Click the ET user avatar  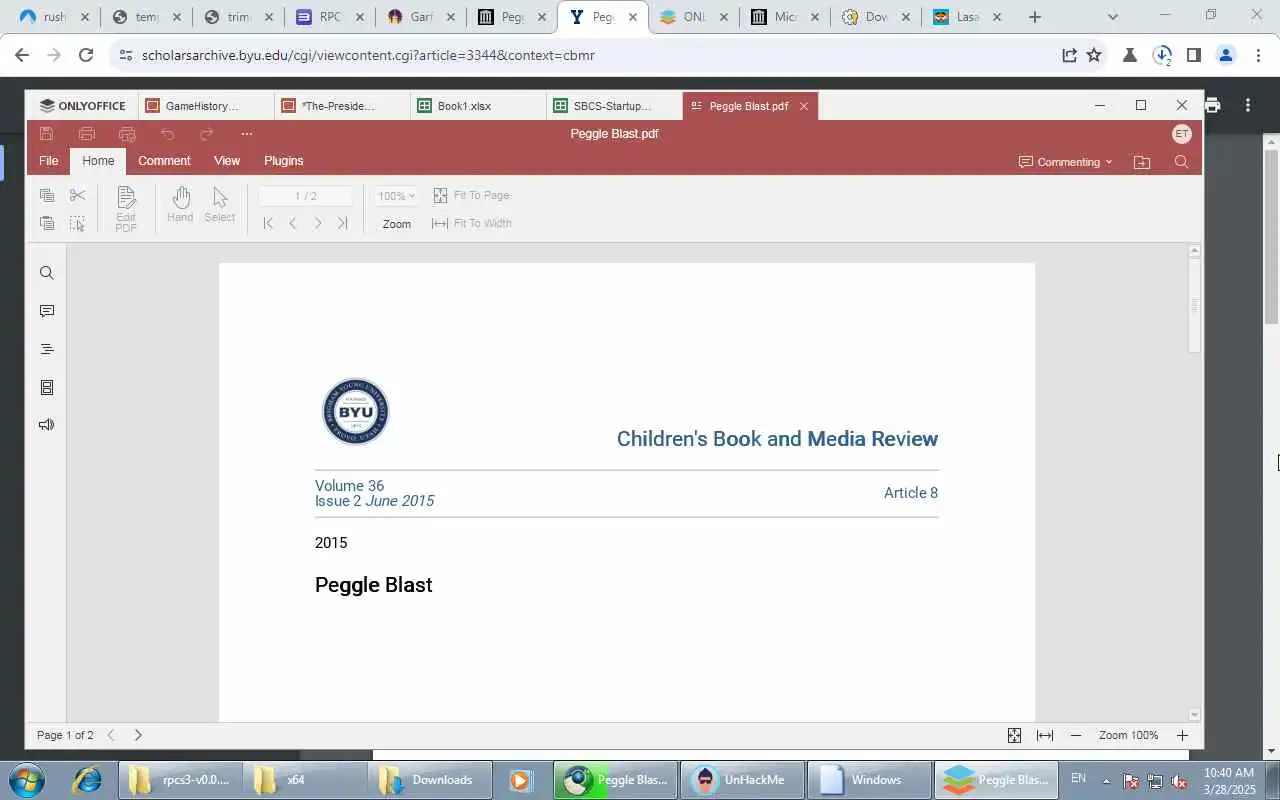coord(1181,134)
